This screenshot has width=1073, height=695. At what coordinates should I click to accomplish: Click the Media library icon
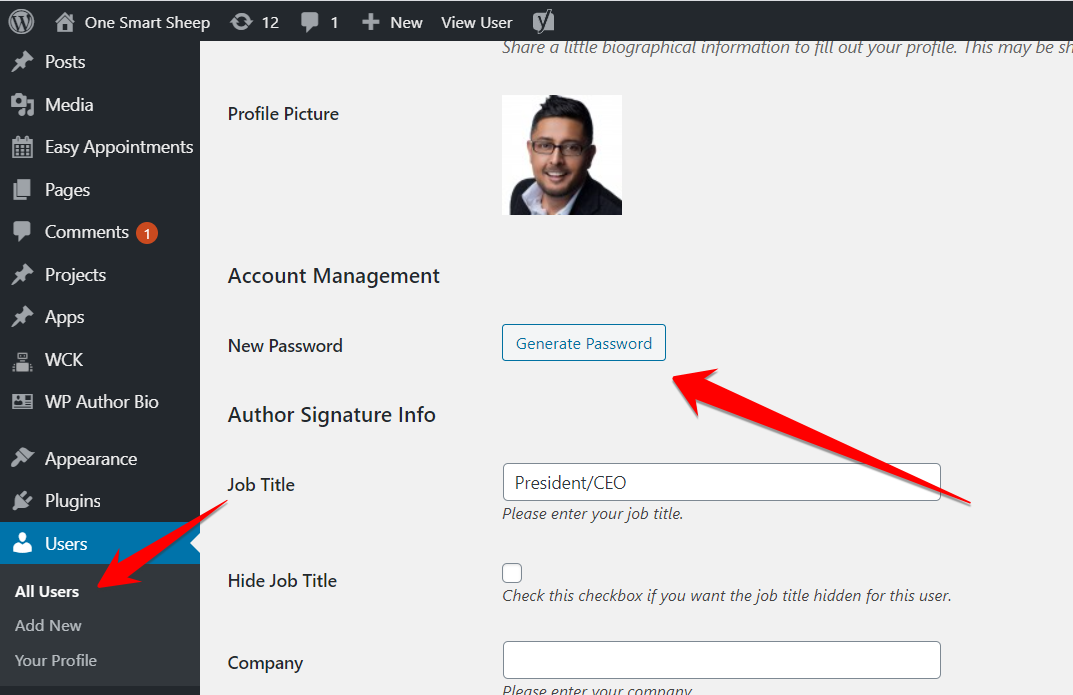coord(23,105)
